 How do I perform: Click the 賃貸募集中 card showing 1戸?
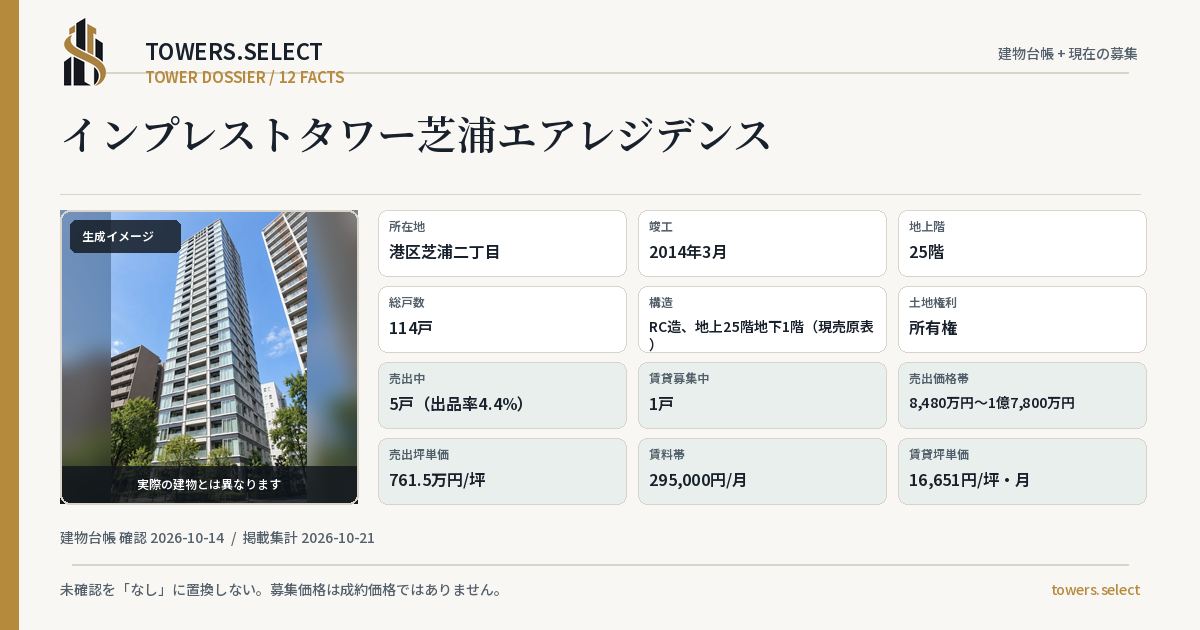pyautogui.click(x=762, y=395)
